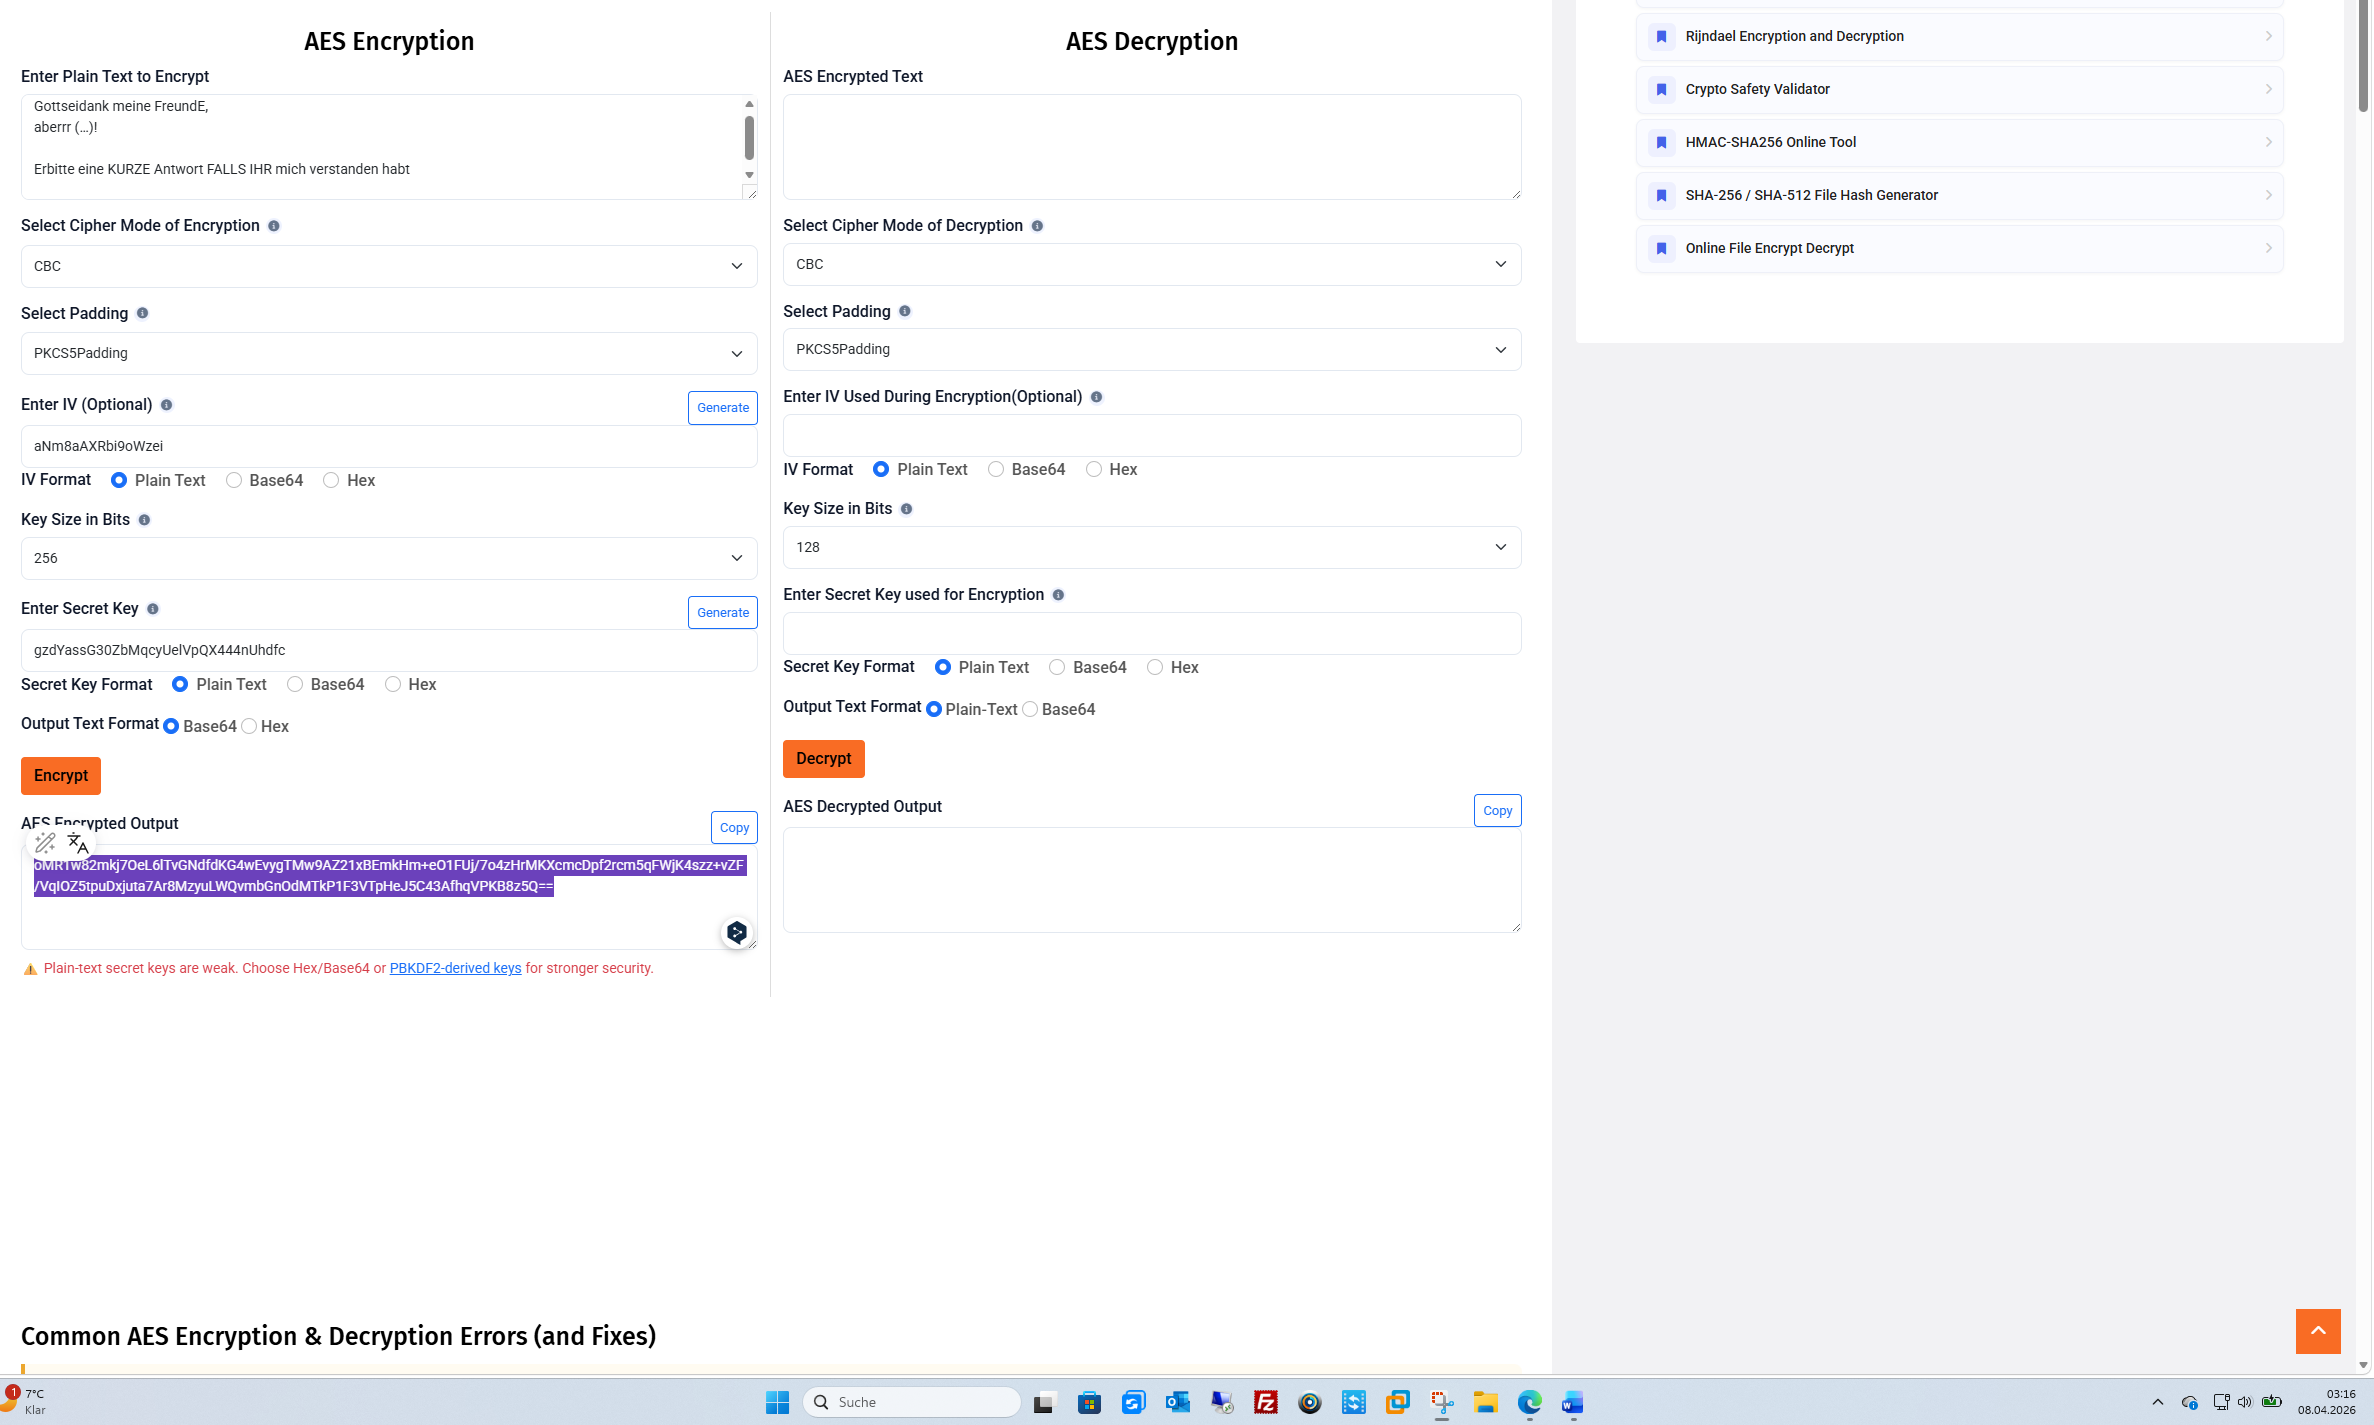Expand decryption PKCS5Padding dropdown
Screen dimensions: 2374x1425
coord(1151,350)
